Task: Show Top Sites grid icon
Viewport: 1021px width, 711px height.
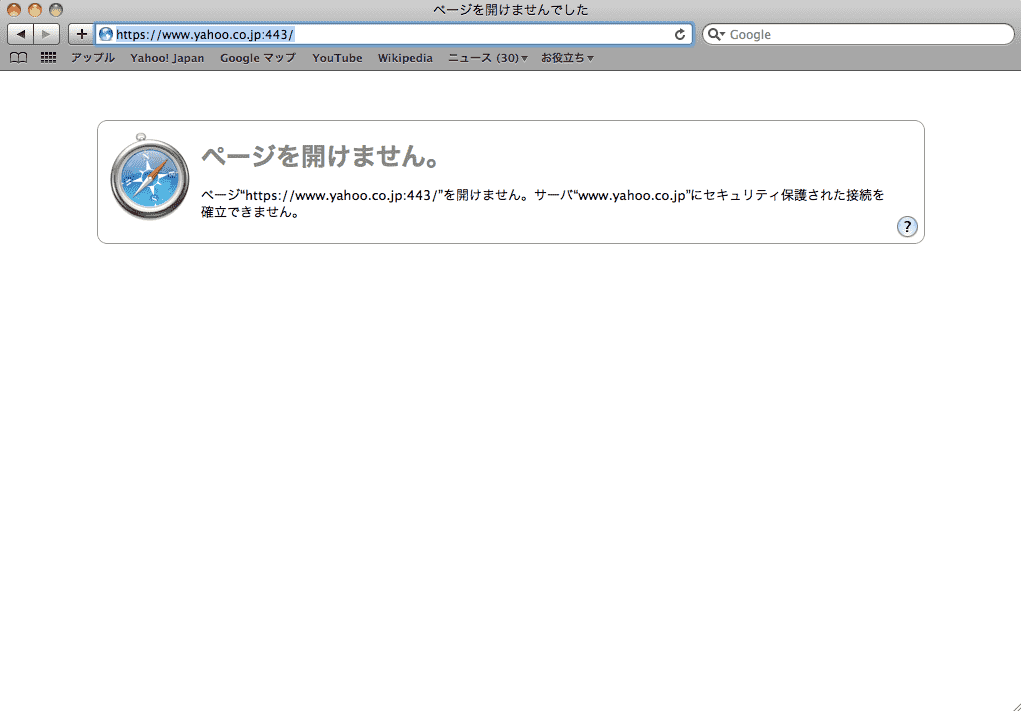Action: (x=48, y=58)
